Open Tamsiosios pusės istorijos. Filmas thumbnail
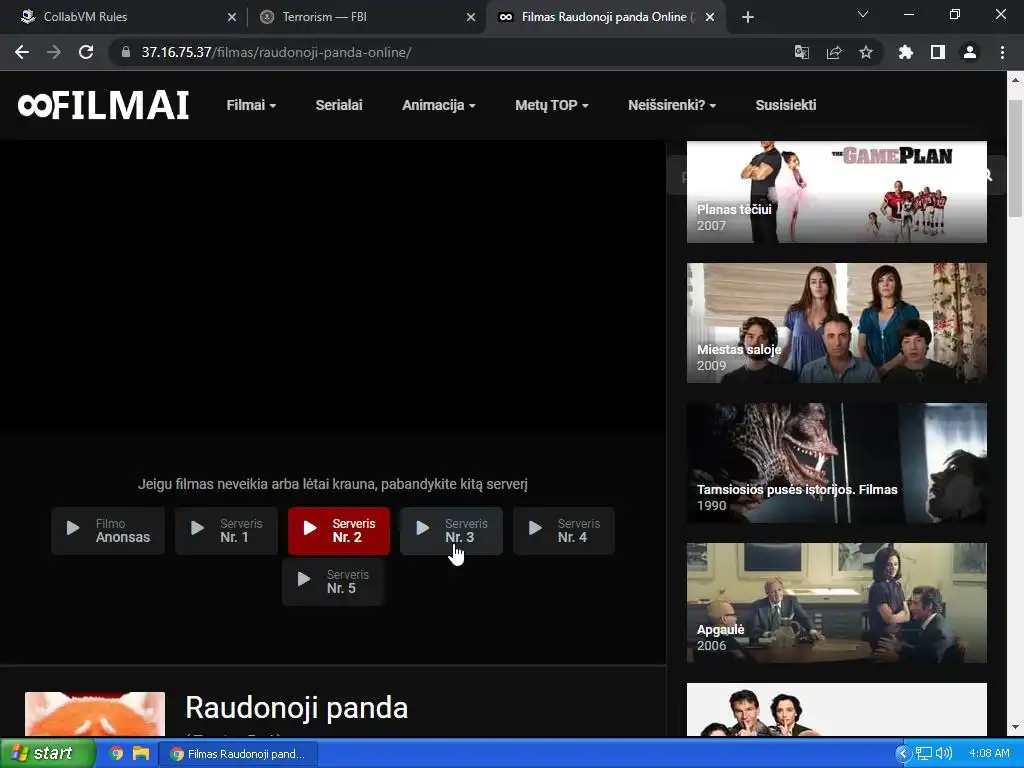Screen dimensions: 1024x768 click(837, 463)
